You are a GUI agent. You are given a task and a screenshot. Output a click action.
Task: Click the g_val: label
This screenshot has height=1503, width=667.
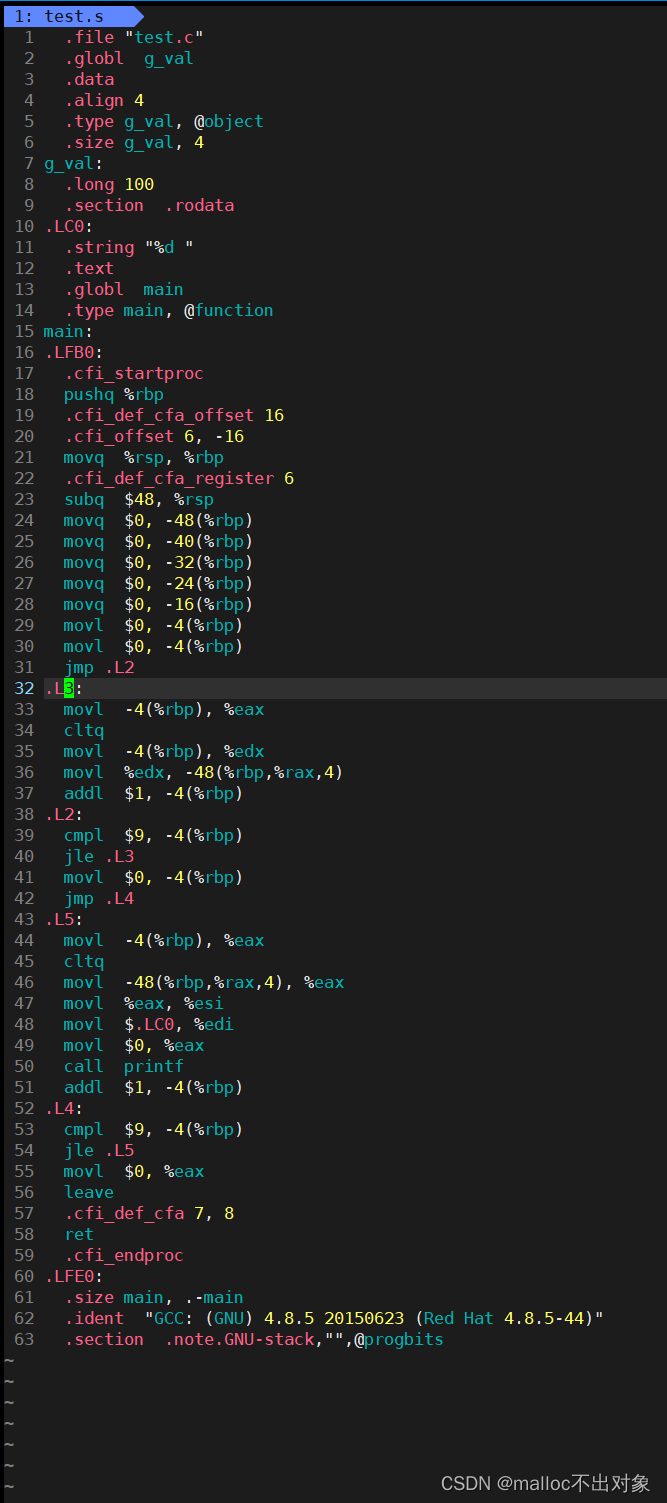pos(74,163)
